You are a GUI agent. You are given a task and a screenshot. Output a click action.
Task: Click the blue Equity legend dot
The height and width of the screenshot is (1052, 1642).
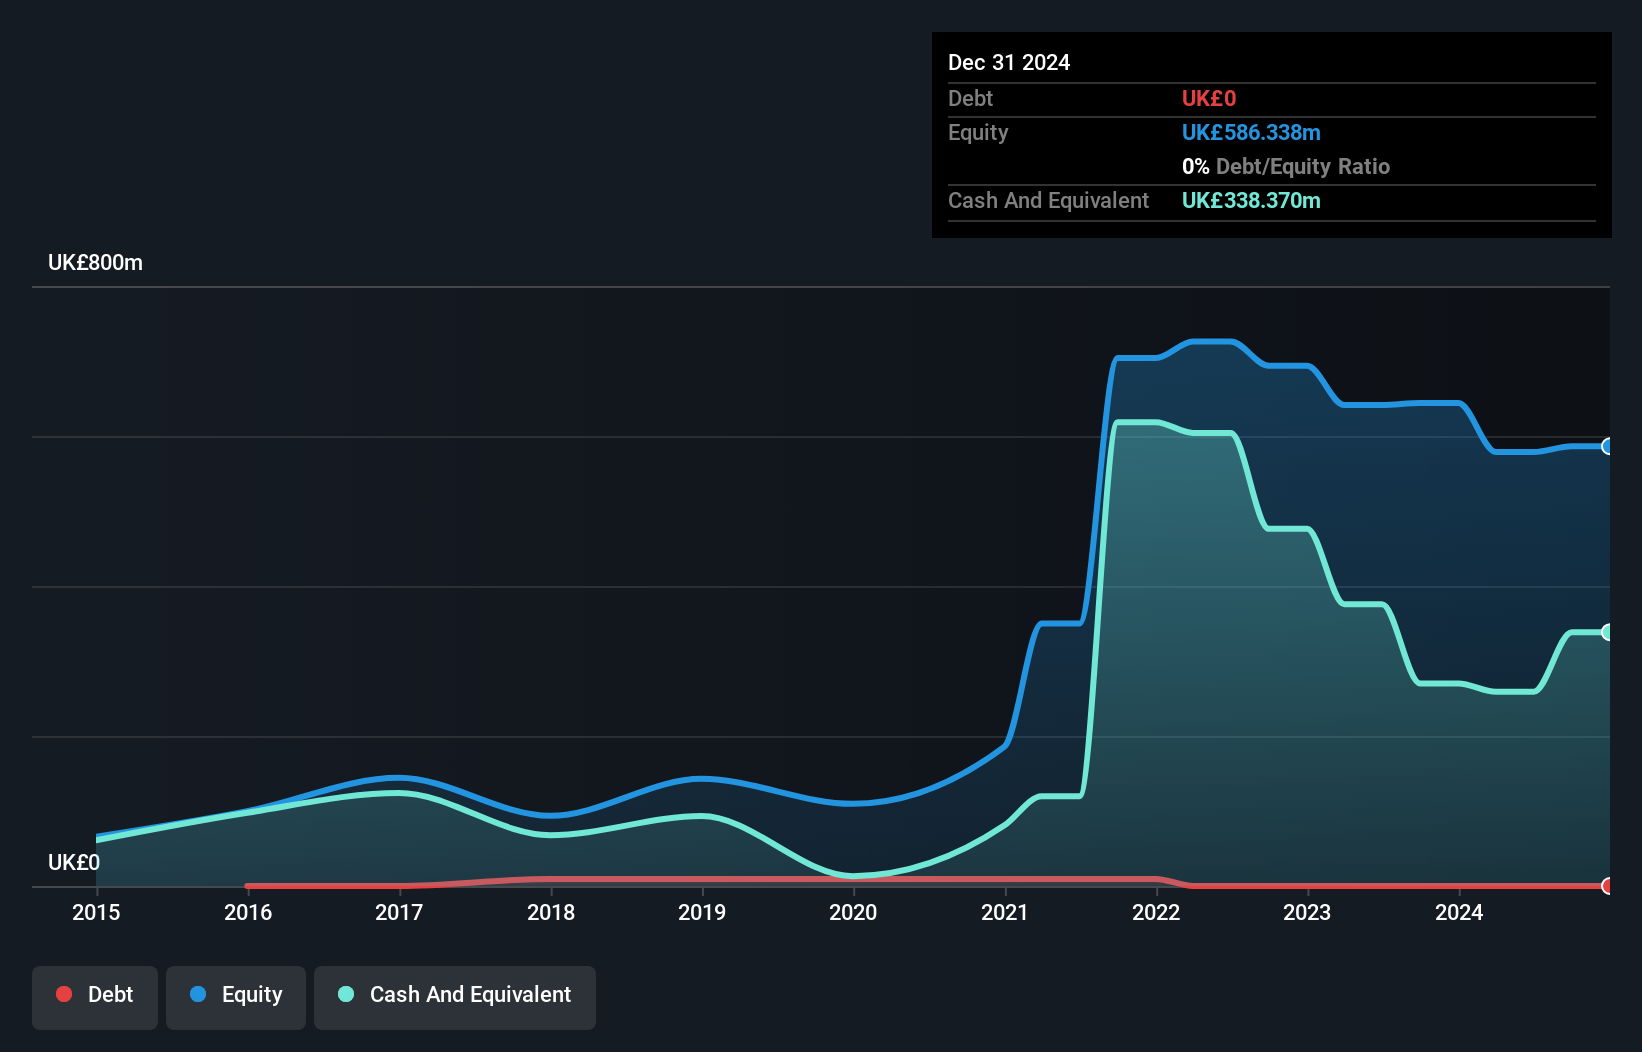pyautogui.click(x=200, y=995)
